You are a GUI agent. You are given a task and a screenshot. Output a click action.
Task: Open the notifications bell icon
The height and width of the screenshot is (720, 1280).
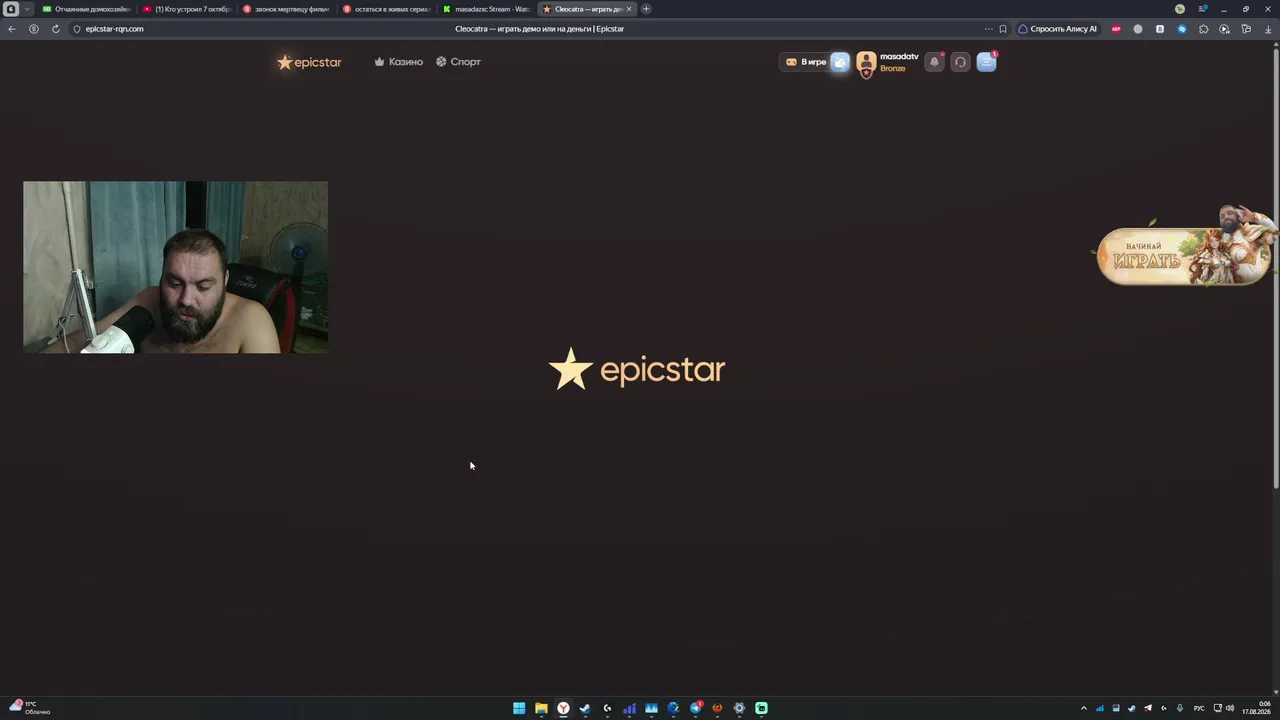pos(934,62)
